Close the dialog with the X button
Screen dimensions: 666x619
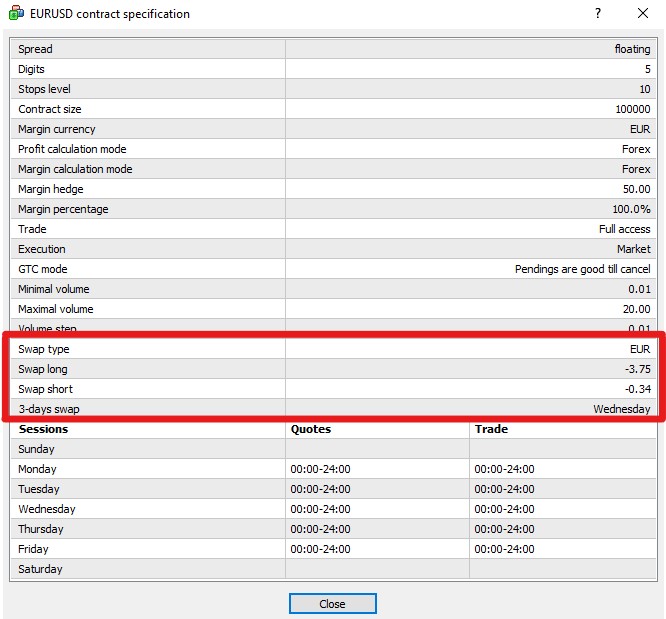(643, 14)
